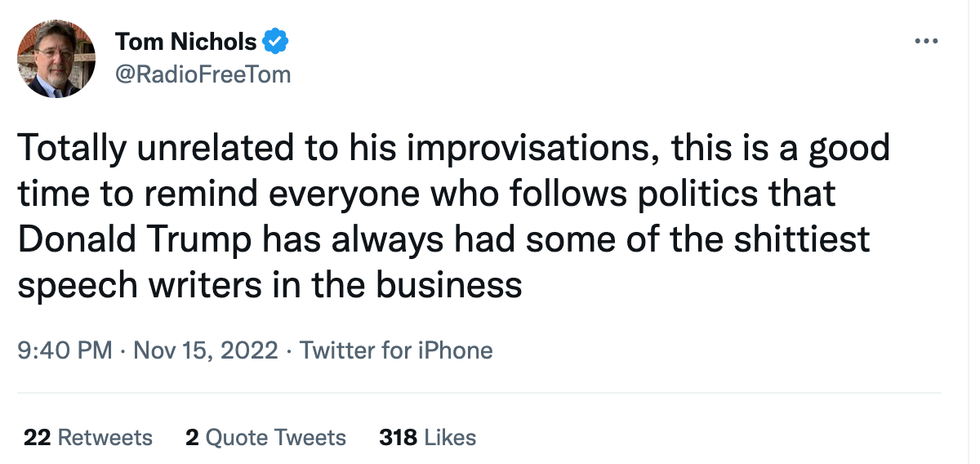View the 22 Retweets list
The width and height of the screenshot is (980, 464).
88,437
